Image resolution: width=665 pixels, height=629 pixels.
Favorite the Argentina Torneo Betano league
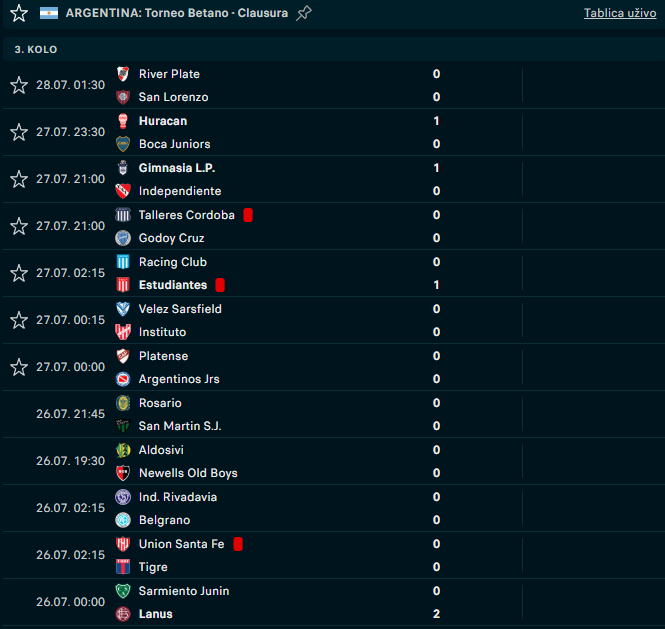19,13
